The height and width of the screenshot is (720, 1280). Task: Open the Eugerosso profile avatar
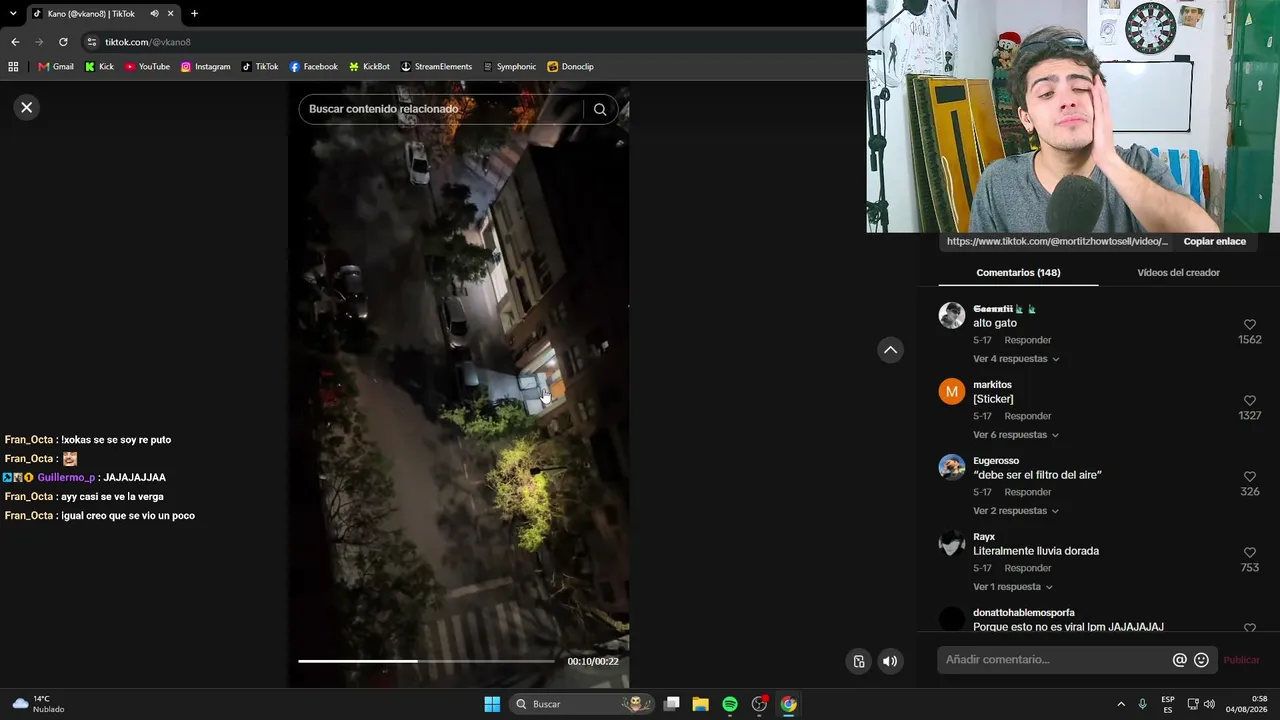click(x=952, y=467)
